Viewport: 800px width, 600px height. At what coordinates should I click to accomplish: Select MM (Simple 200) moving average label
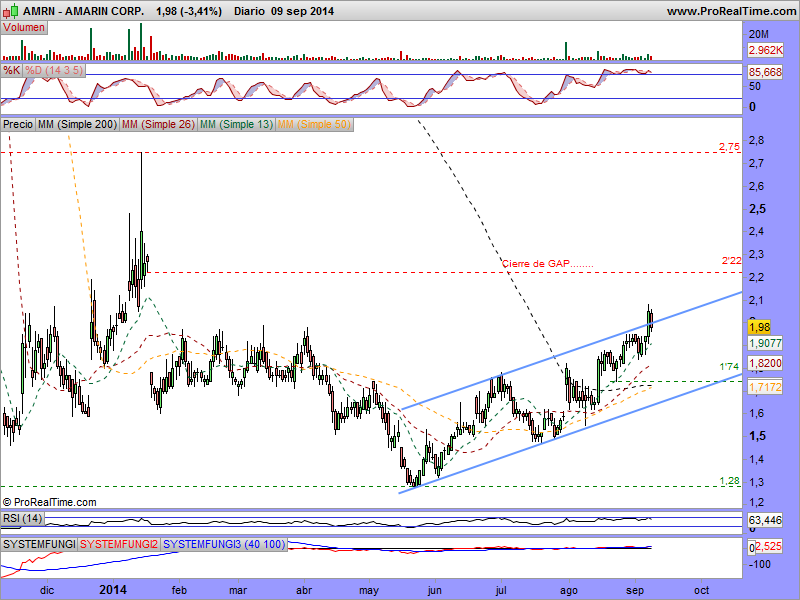(x=78, y=124)
